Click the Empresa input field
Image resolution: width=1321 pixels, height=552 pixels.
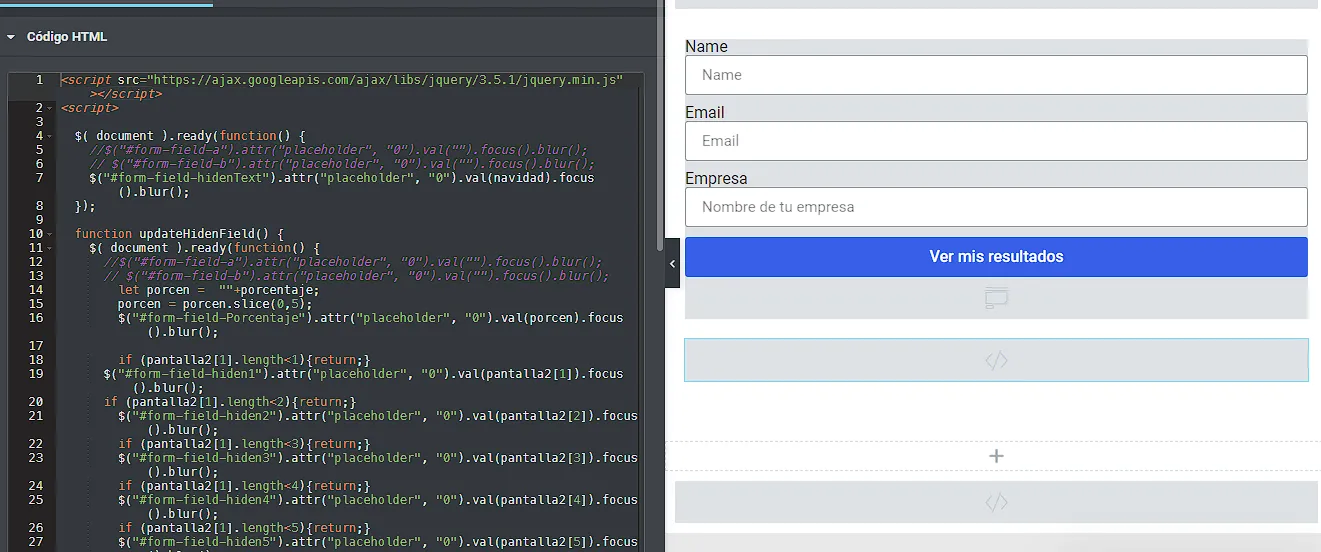point(996,207)
